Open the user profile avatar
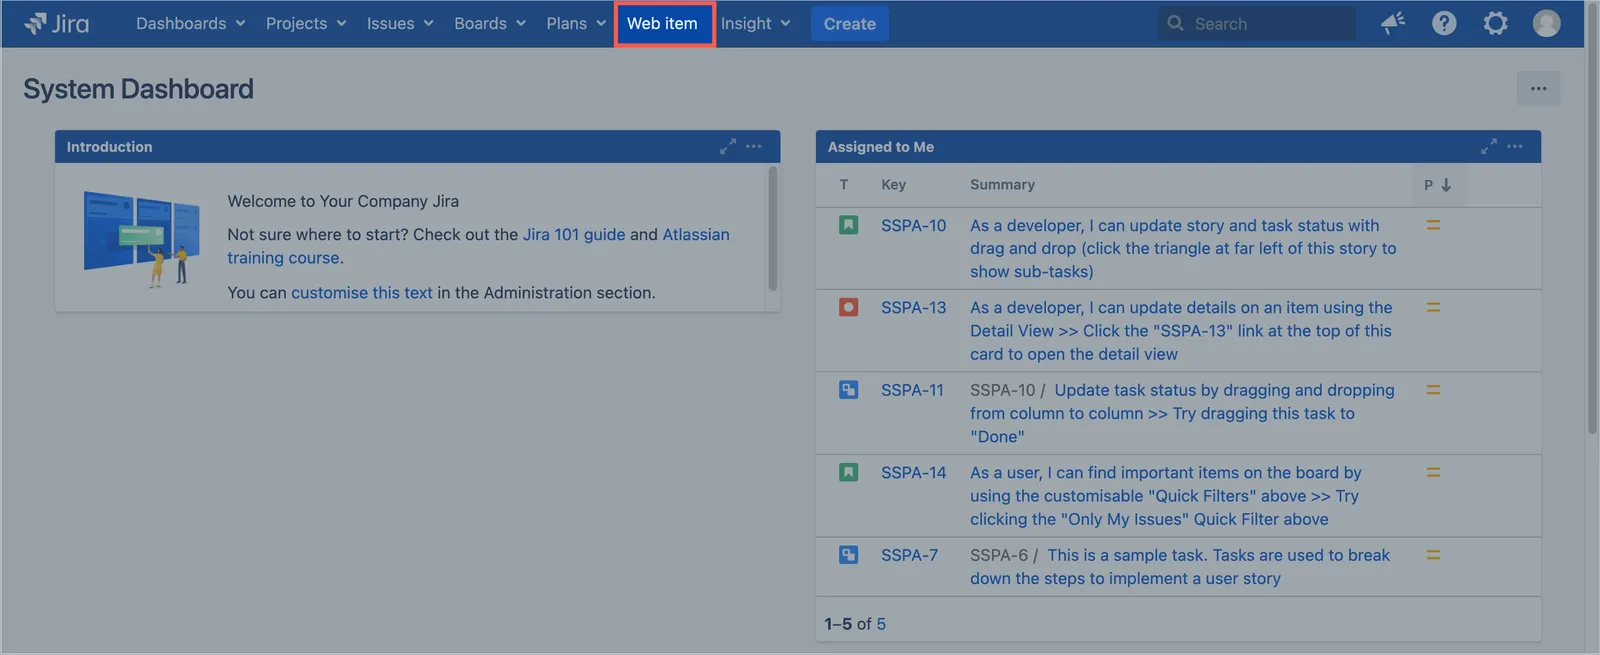Screen dimensions: 1600x655 1546,23
